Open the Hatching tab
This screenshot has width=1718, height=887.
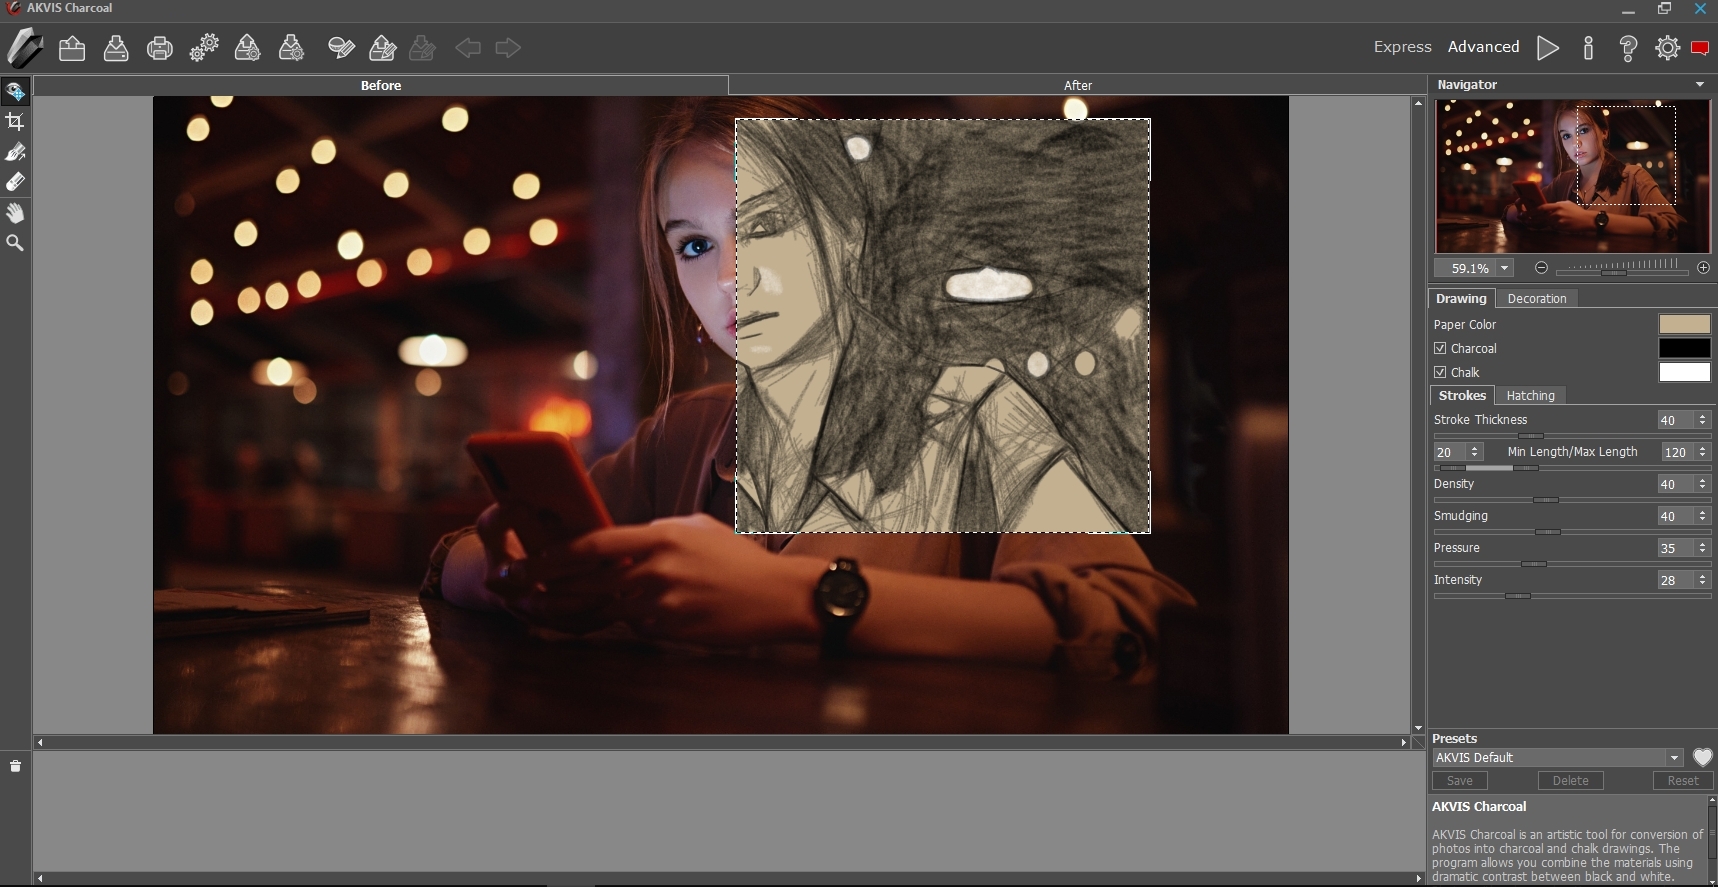1530,396
